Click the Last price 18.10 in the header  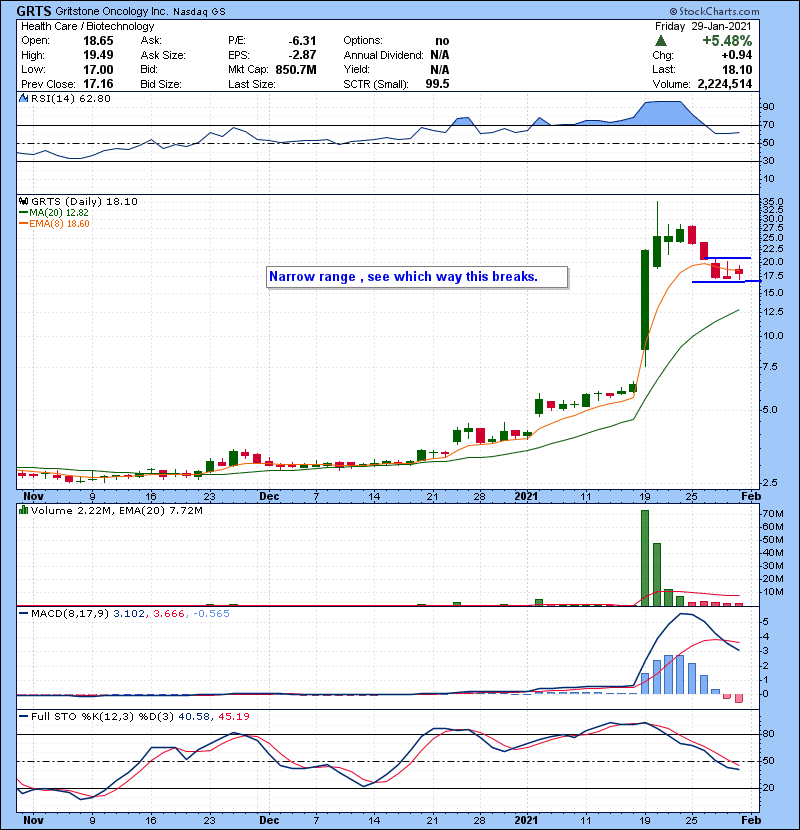[737, 69]
